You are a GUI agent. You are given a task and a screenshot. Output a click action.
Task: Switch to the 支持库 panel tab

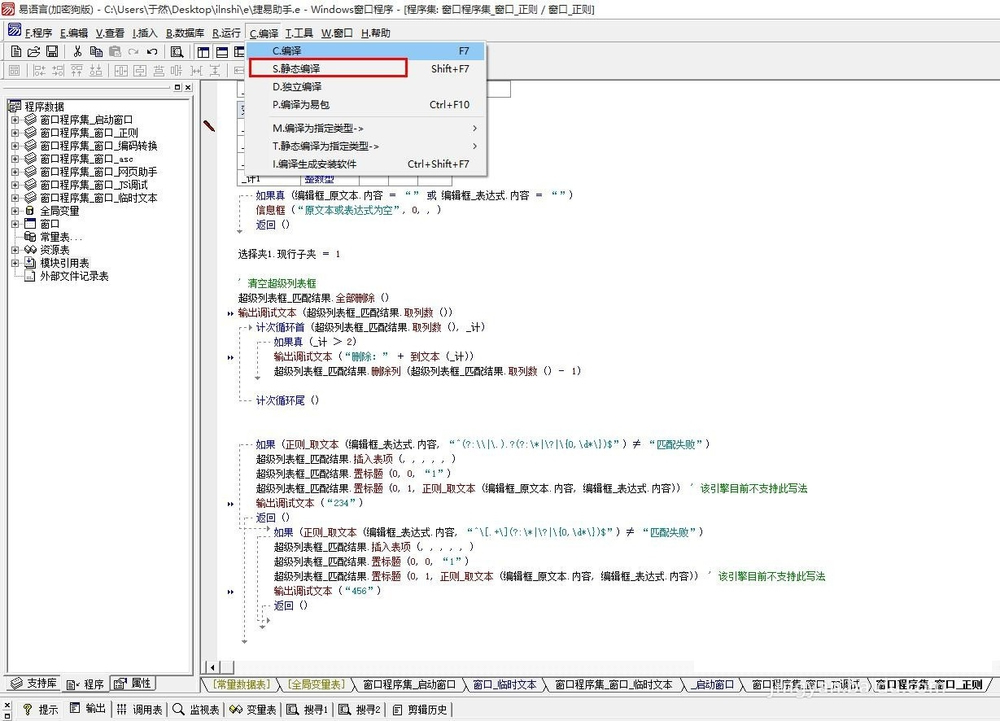click(33, 684)
